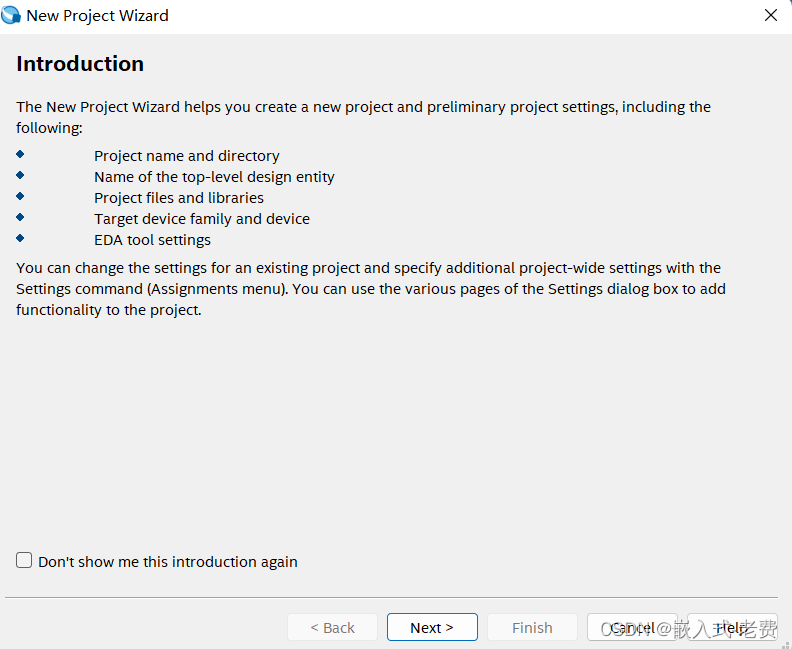Image resolution: width=792 pixels, height=649 pixels.
Task: Click the "New Project Wizard" title text
Action: (97, 15)
